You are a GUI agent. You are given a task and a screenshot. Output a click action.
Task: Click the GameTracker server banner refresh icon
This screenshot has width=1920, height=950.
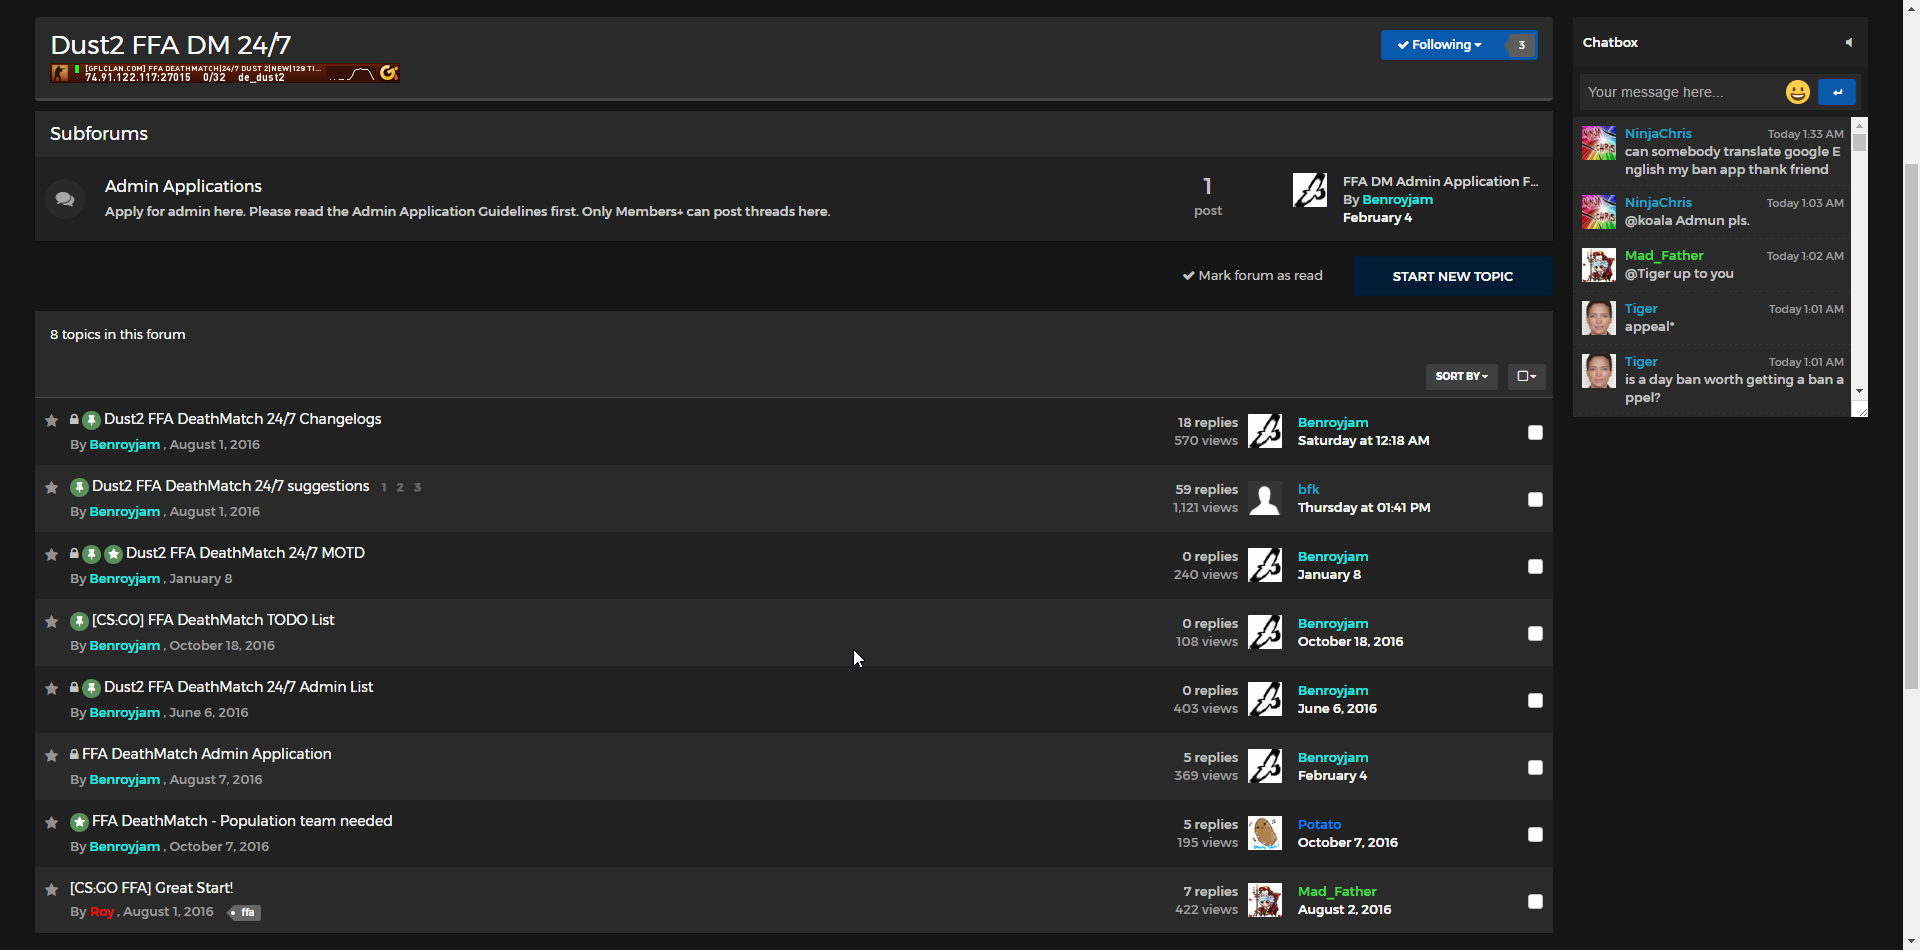point(389,73)
